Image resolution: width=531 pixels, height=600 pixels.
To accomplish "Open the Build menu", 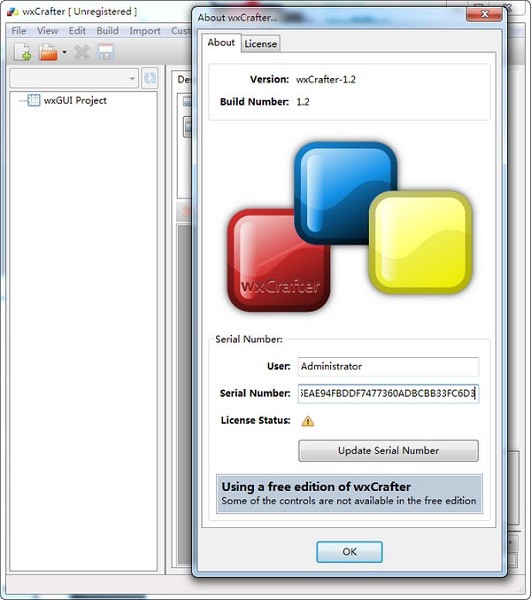I will (108, 31).
